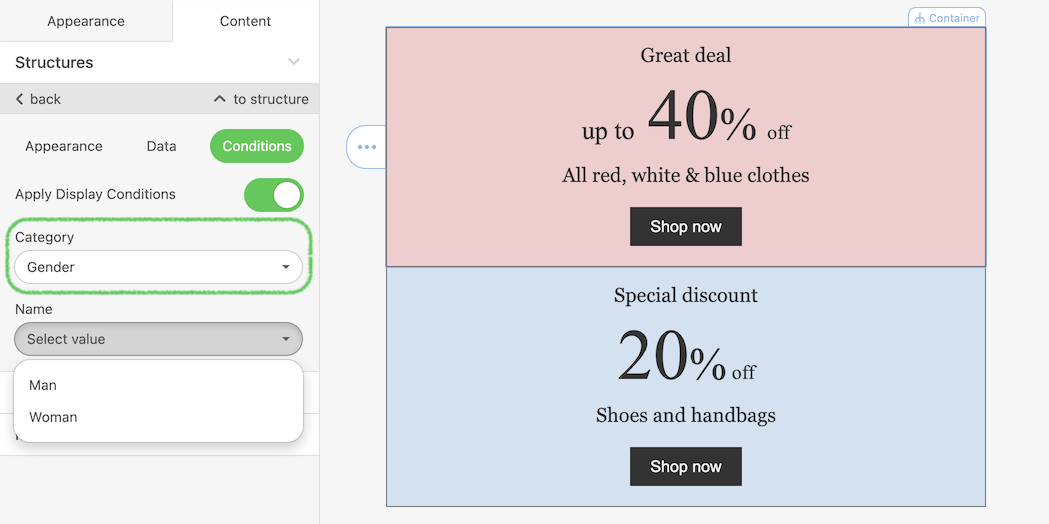Open the Category Gender dropdown
Screen dimensions: 1049x524
(x=158, y=267)
